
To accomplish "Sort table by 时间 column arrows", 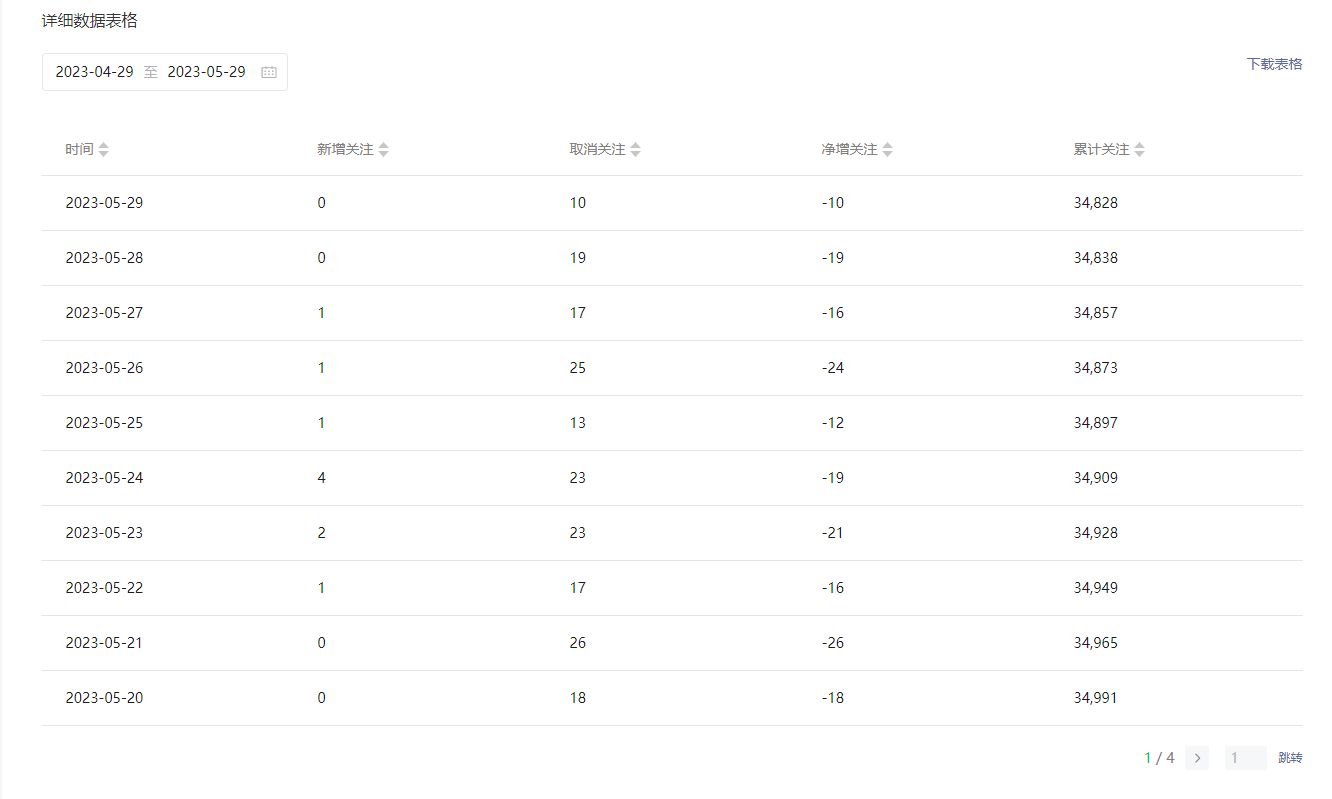I will point(104,149).
